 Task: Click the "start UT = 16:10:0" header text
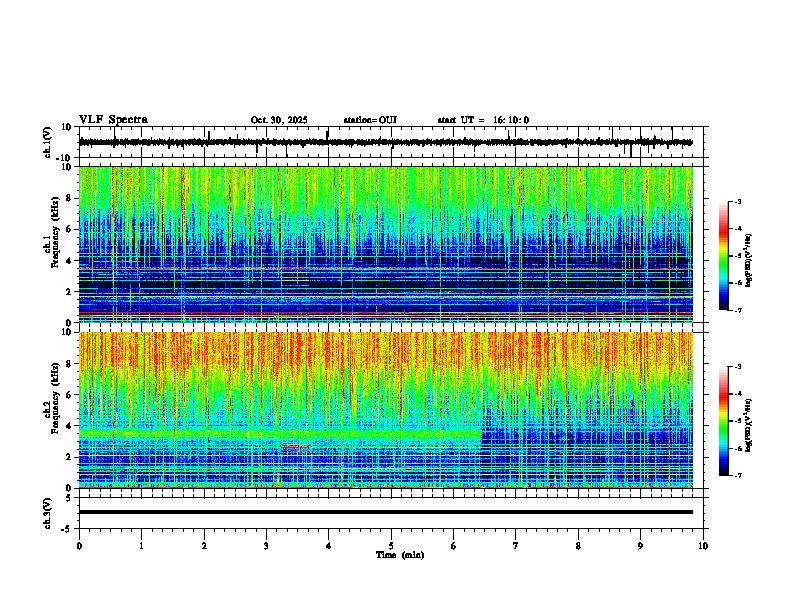(483, 120)
